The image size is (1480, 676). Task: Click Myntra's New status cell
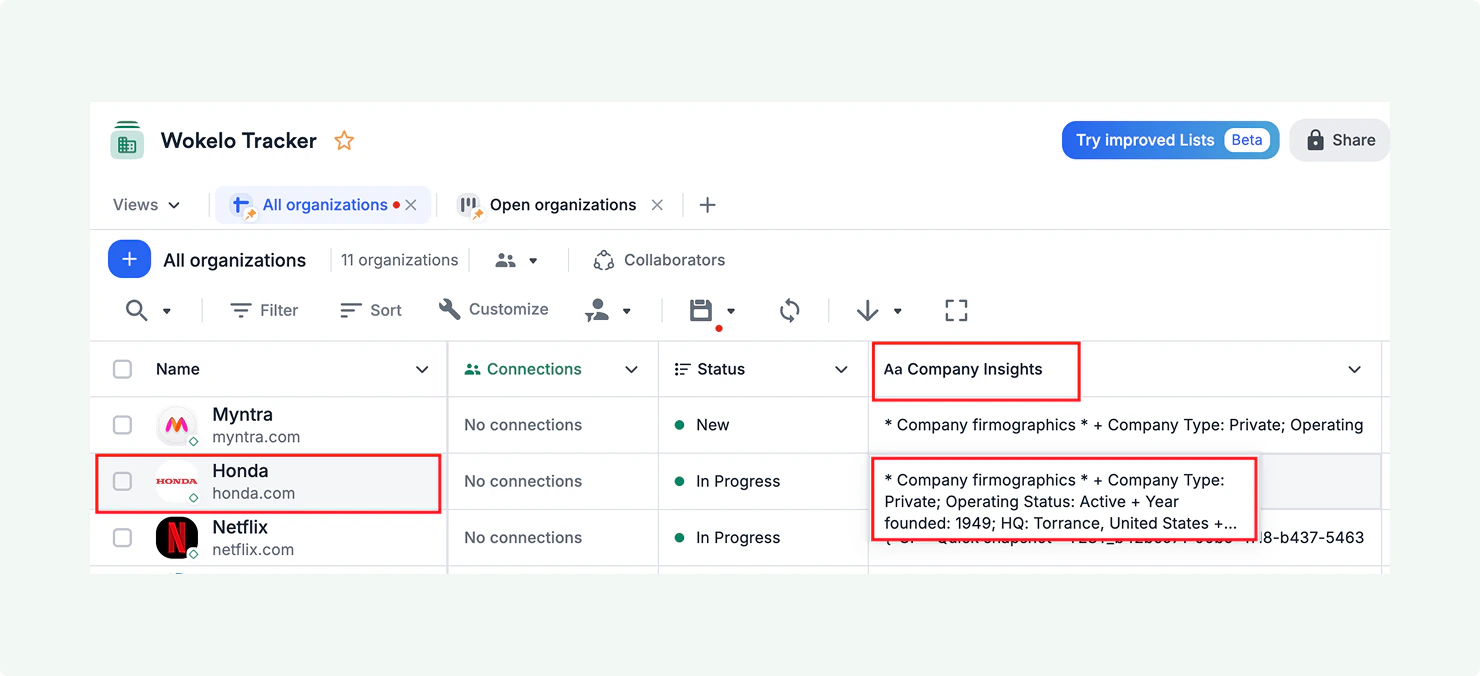(763, 425)
